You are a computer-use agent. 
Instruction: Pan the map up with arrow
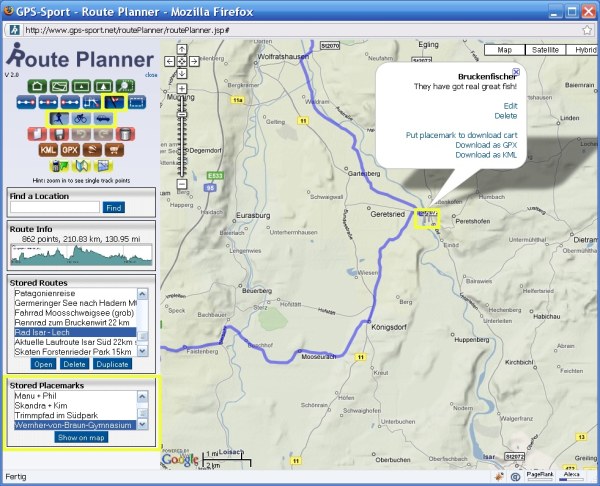click(x=182, y=49)
